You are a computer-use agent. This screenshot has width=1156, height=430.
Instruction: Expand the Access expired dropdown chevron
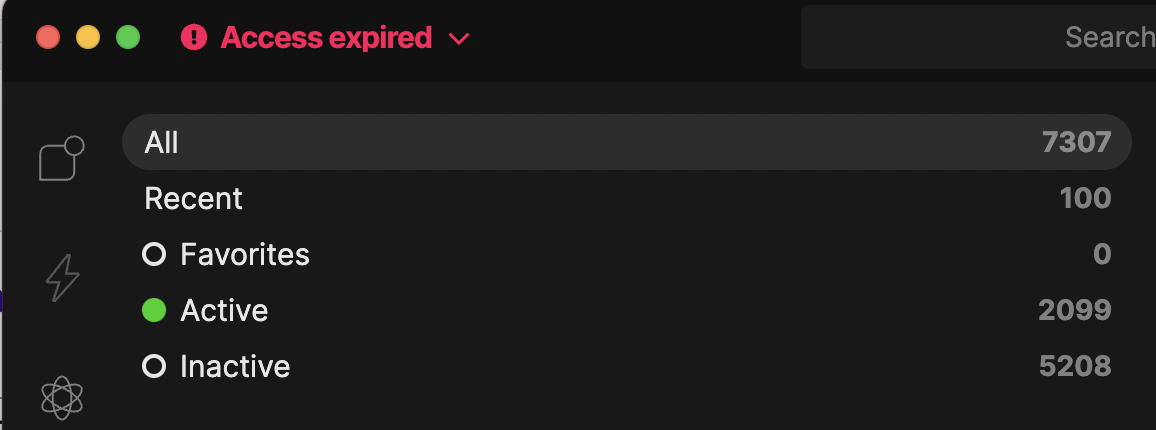(459, 39)
